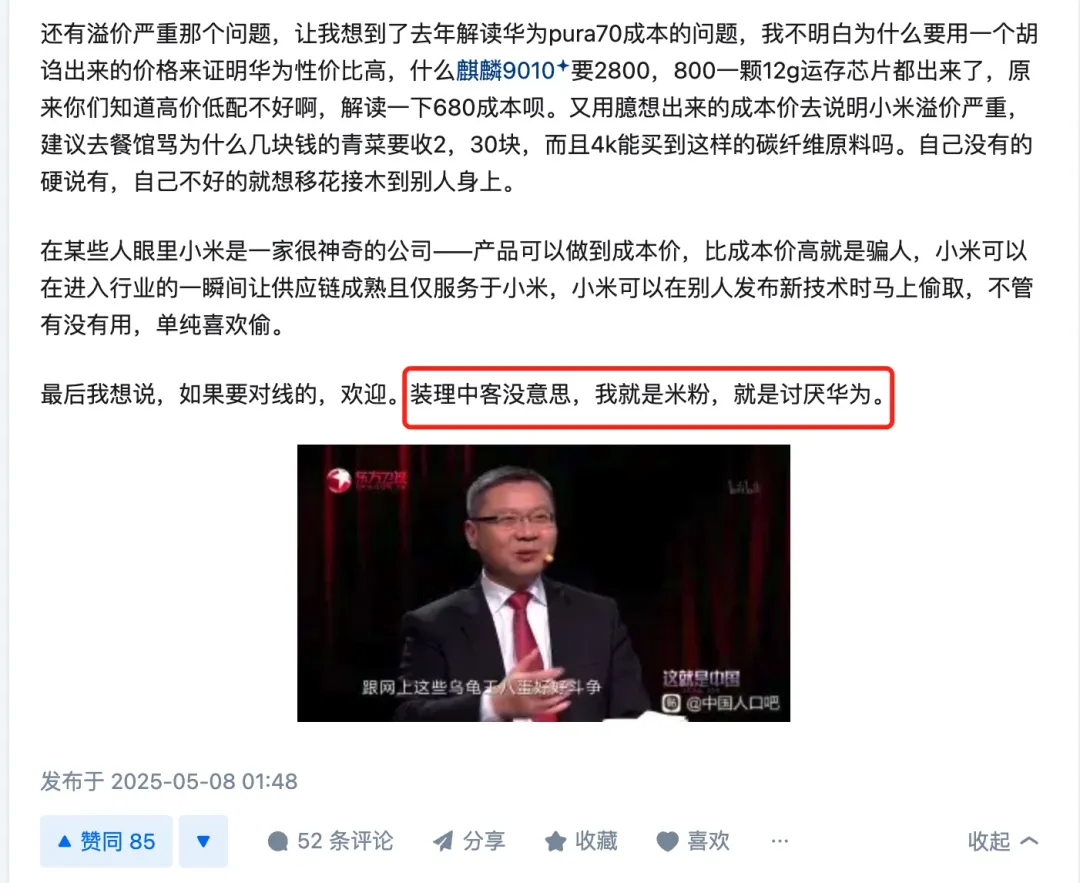The height and width of the screenshot is (883, 1080).
Task: Upvote the answer with 赞同 85
Action: tap(106, 841)
